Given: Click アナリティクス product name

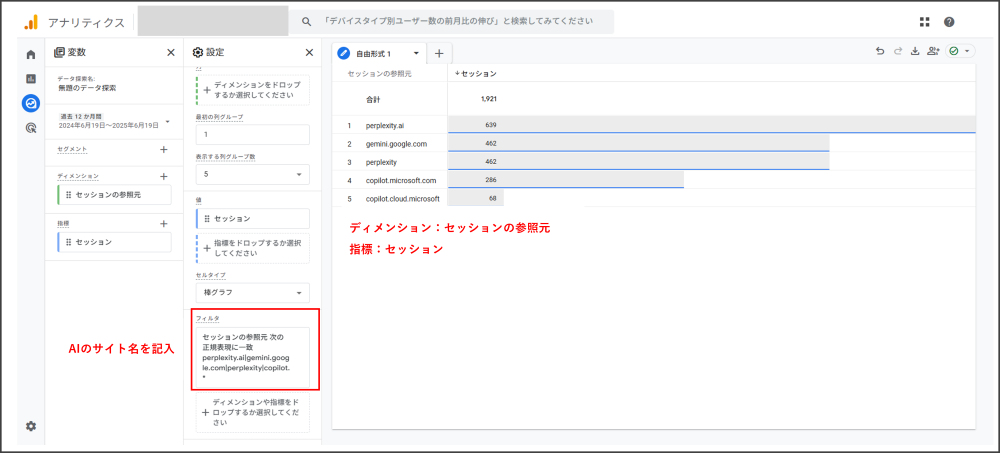Looking at the screenshot, I should (x=86, y=22).
